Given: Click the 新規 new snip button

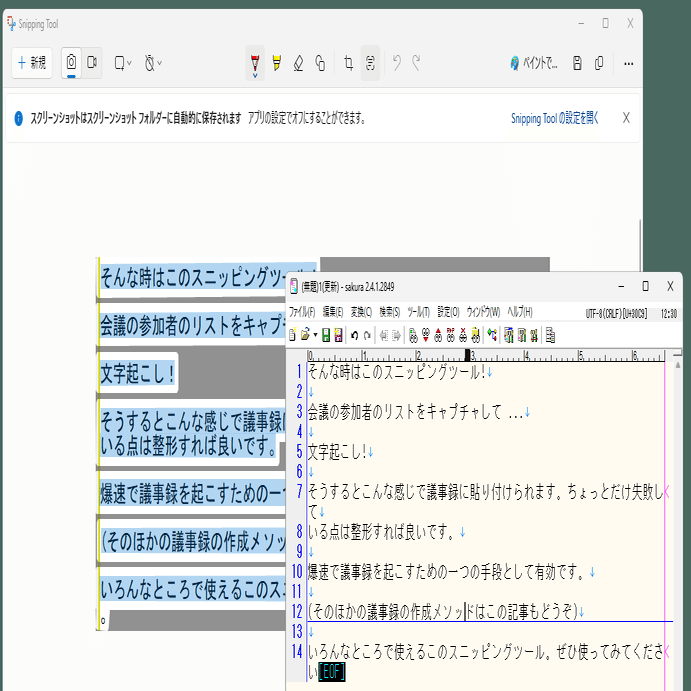Looking at the screenshot, I should 32,63.
